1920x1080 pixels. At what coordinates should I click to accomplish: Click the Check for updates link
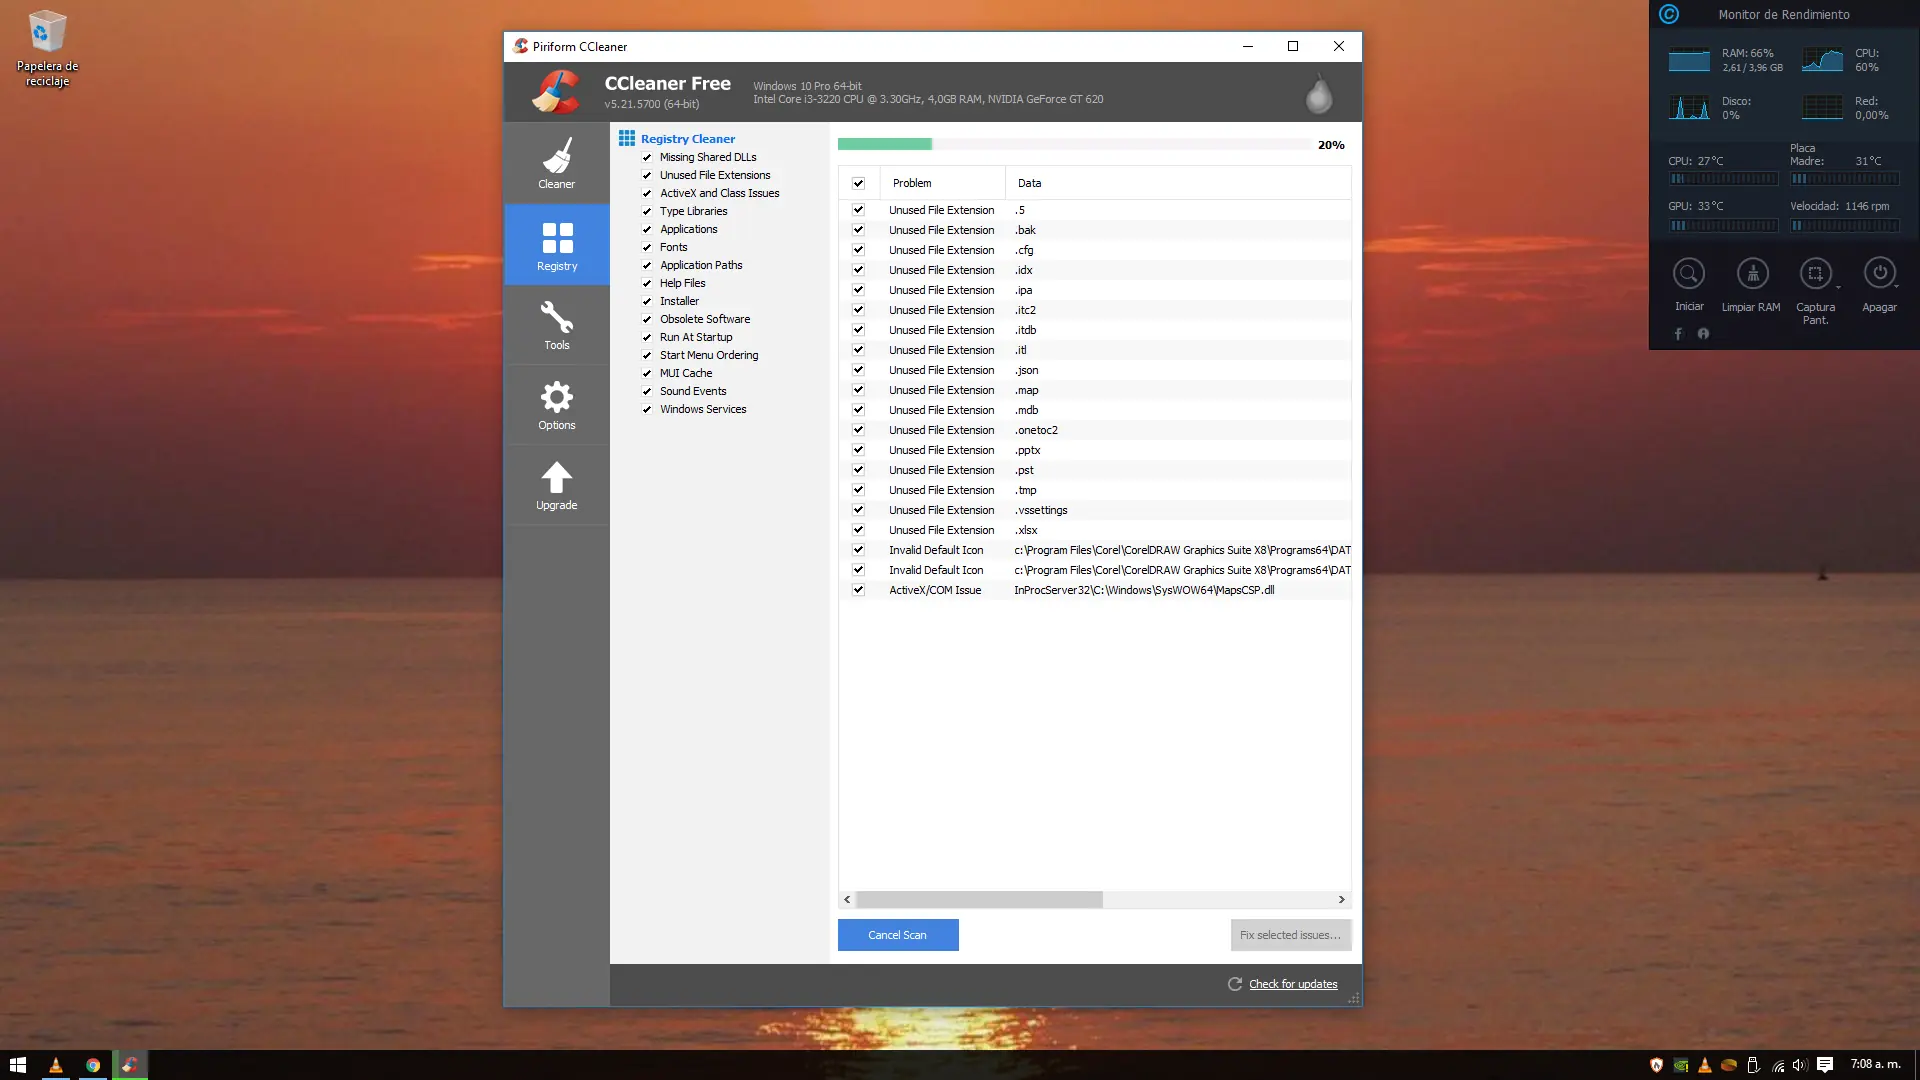pyautogui.click(x=1292, y=984)
